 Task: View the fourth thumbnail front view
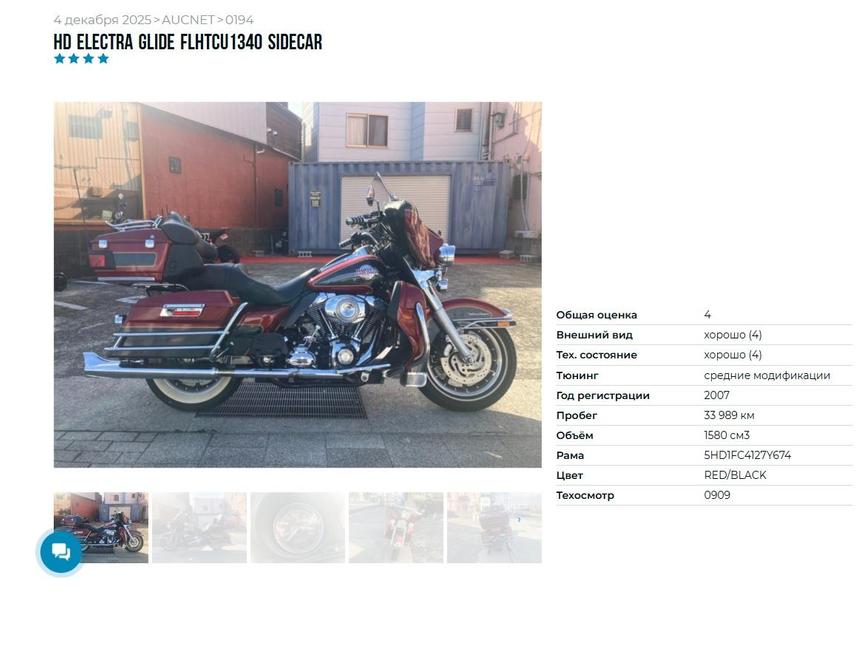click(396, 527)
